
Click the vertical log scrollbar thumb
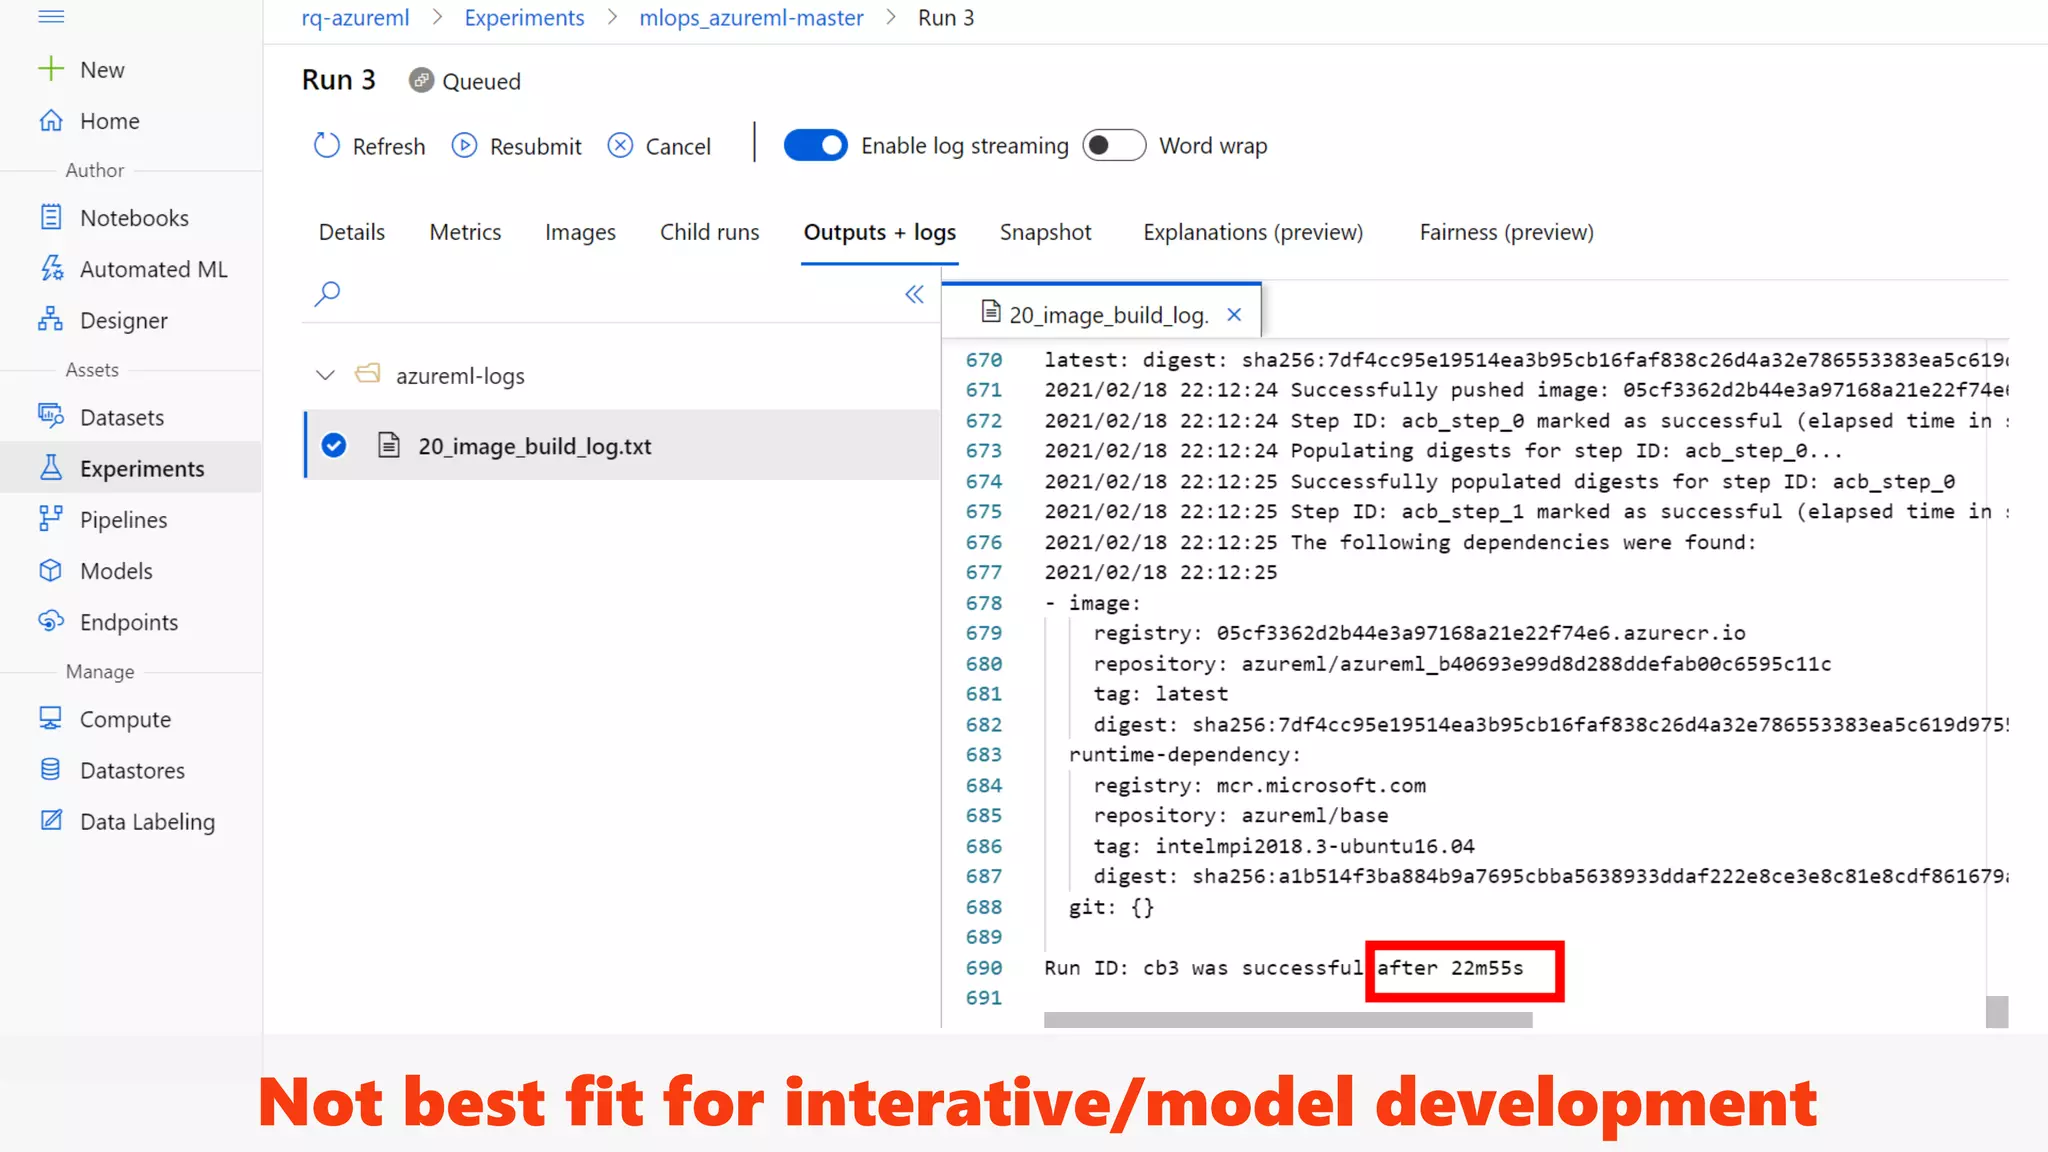[x=1997, y=1012]
